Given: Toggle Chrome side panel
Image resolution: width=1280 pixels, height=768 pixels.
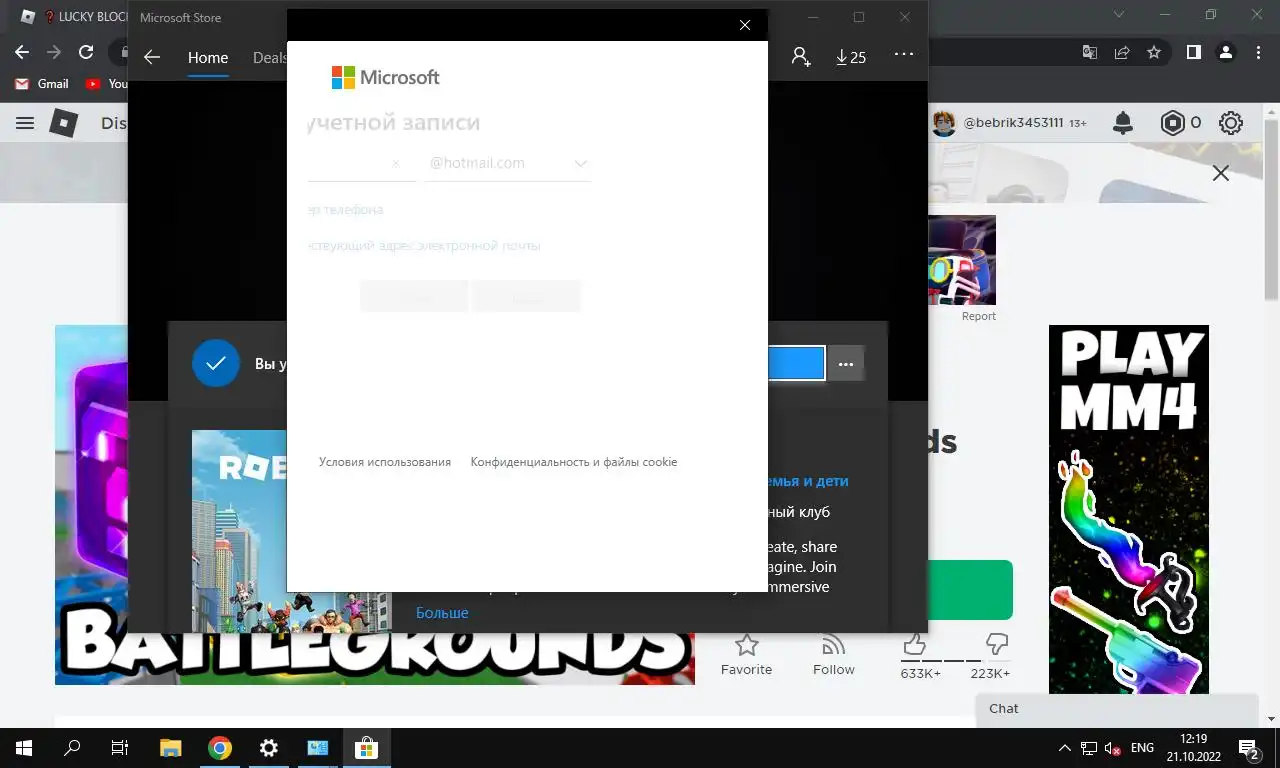Looking at the screenshot, I should click(1193, 52).
